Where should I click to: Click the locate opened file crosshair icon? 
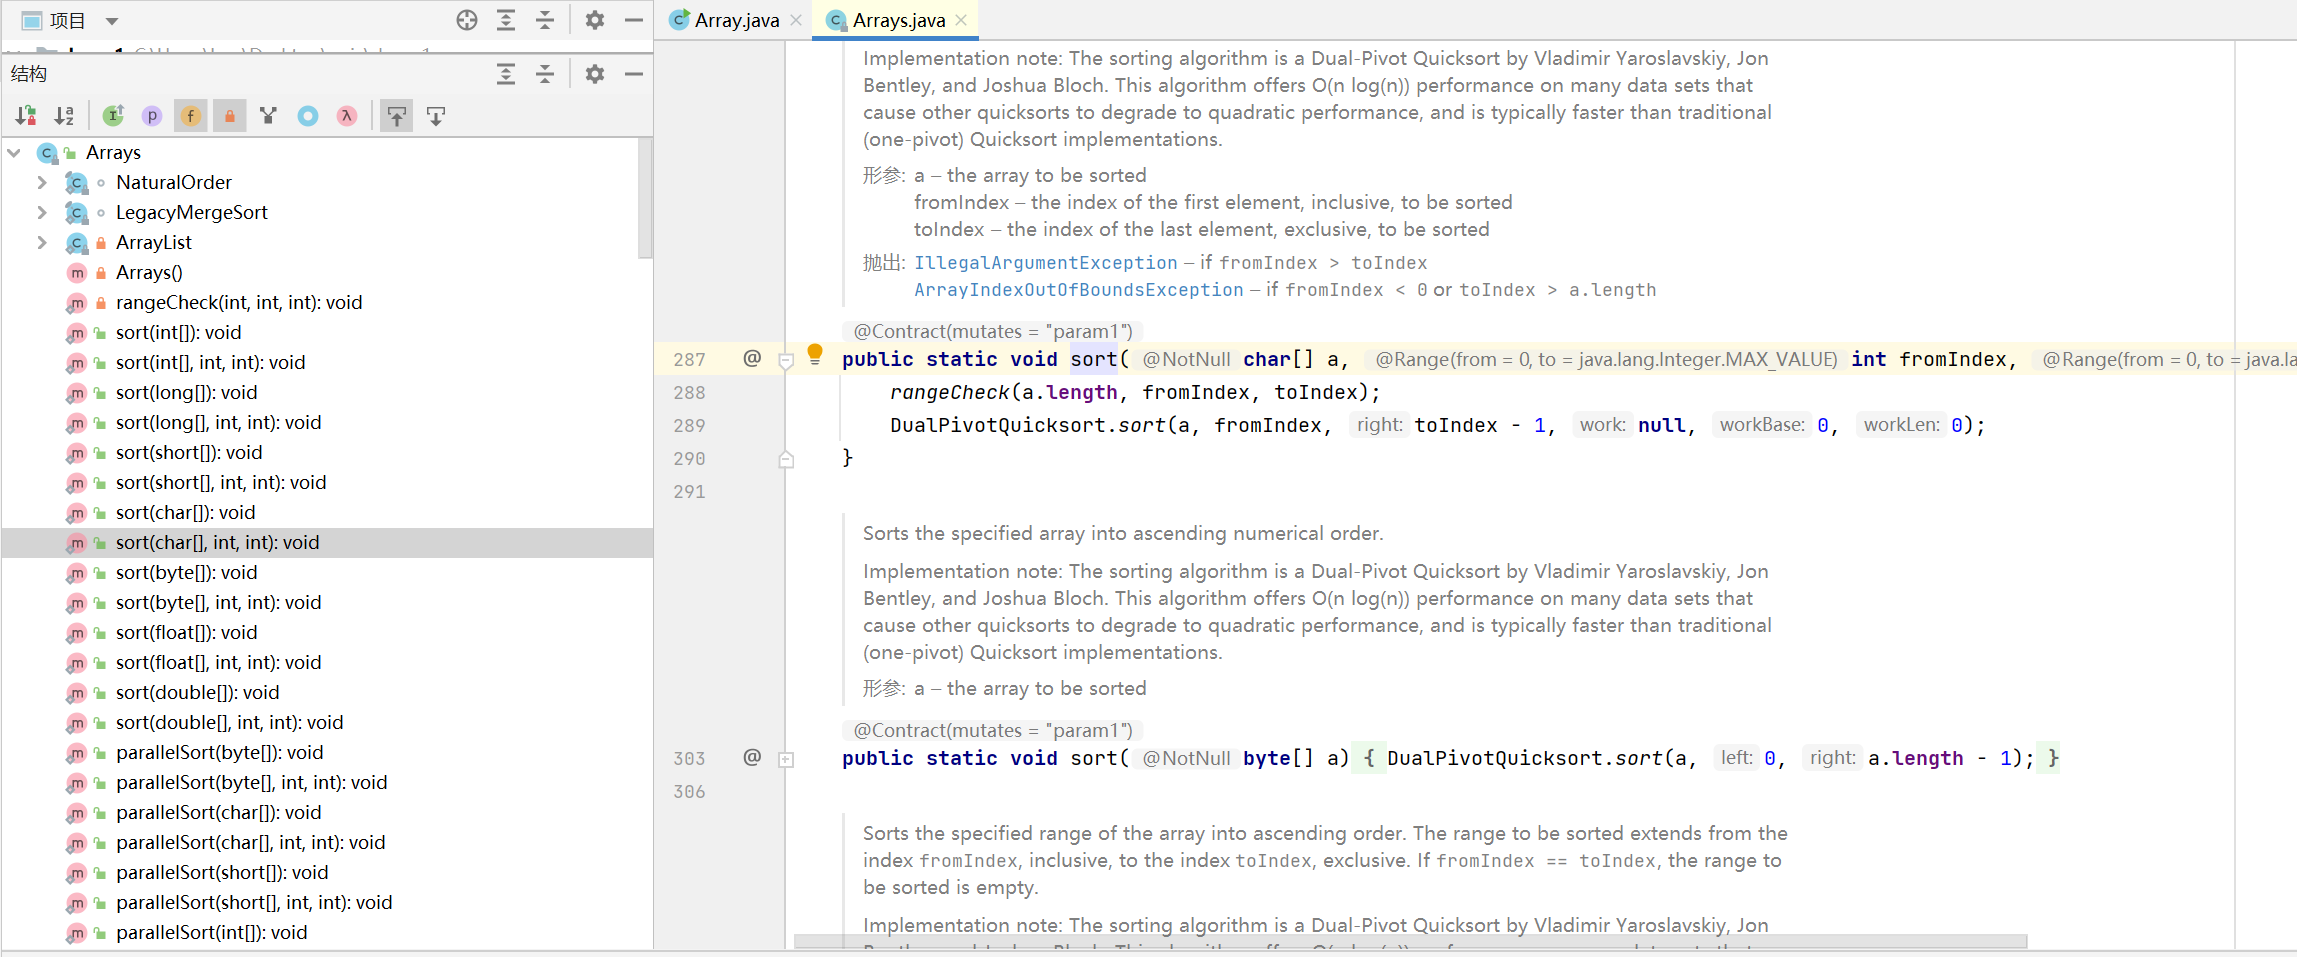point(467,20)
